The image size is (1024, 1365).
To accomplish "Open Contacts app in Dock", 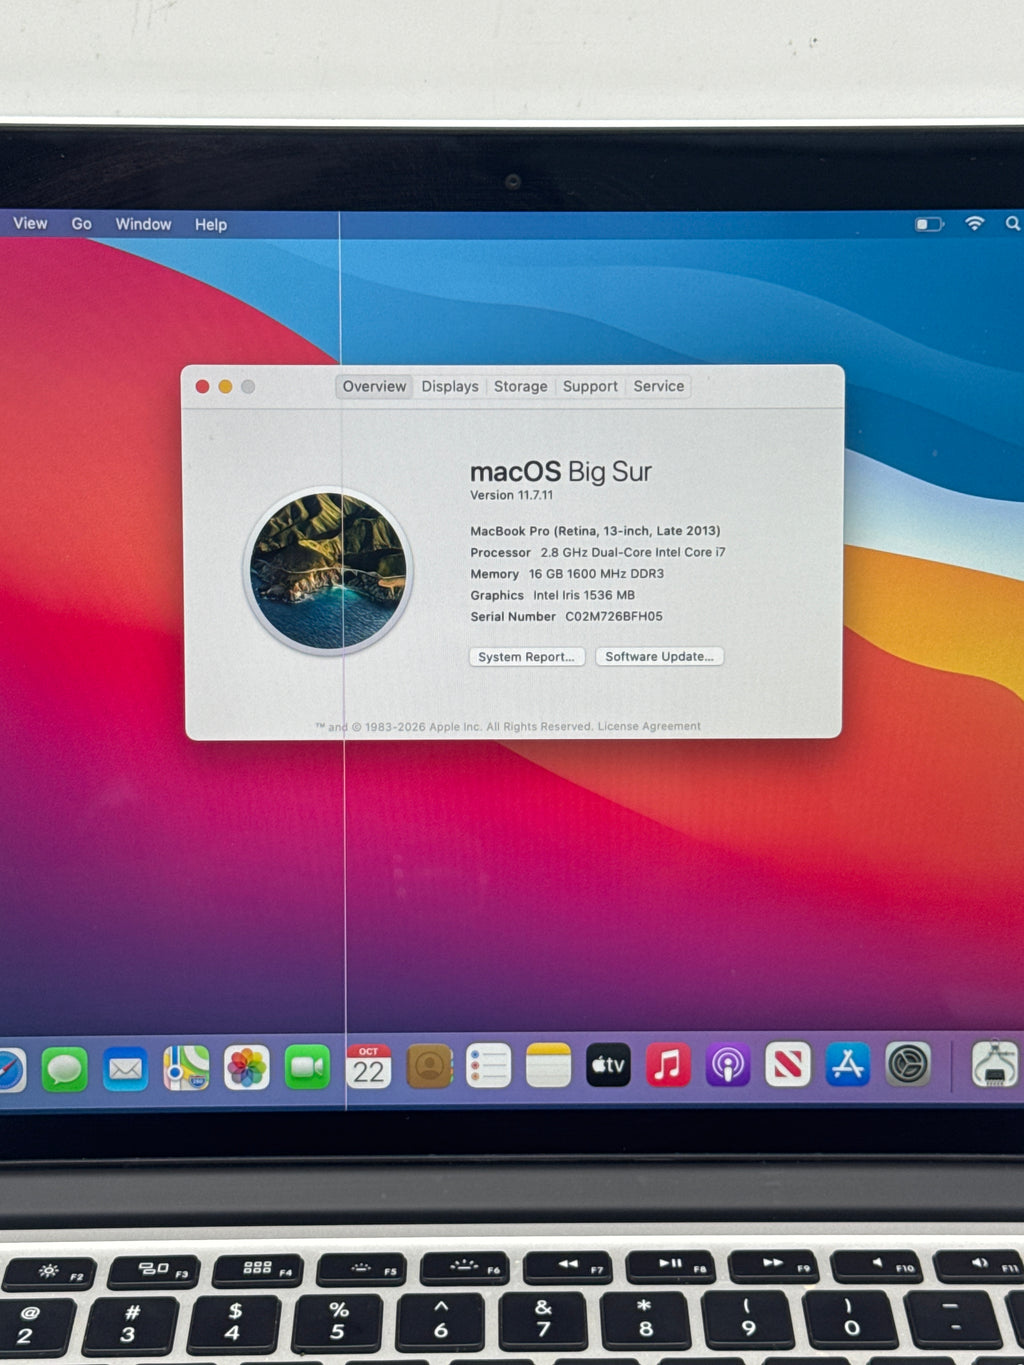I will (429, 1067).
